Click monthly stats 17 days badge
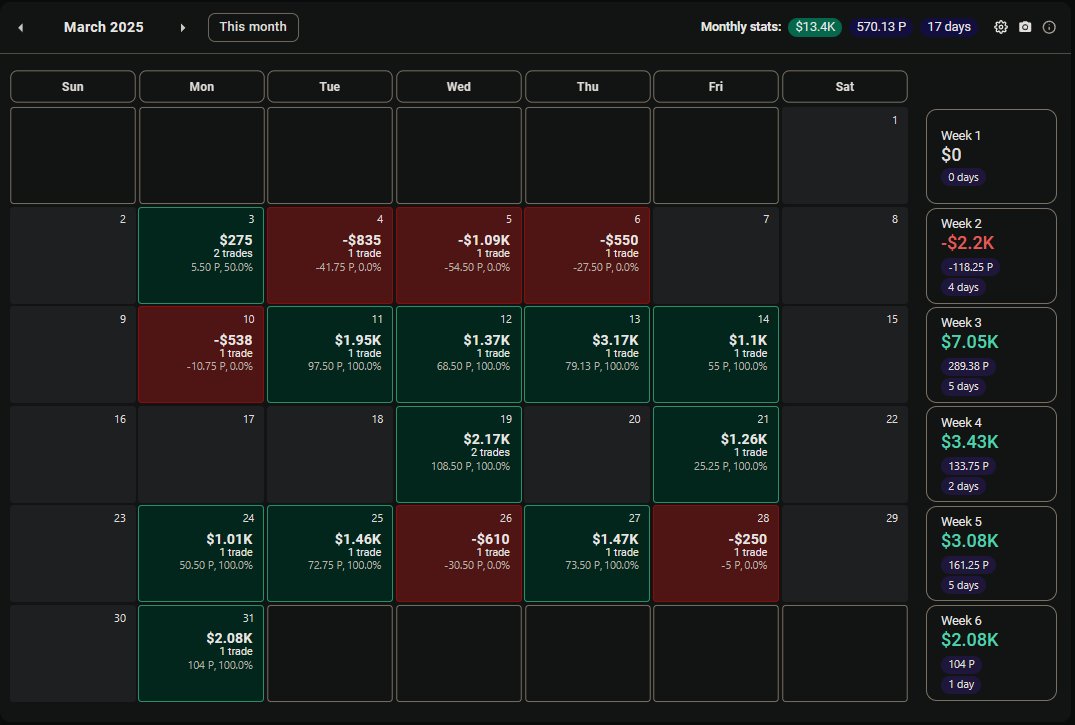This screenshot has height=725, width=1075. [x=949, y=27]
